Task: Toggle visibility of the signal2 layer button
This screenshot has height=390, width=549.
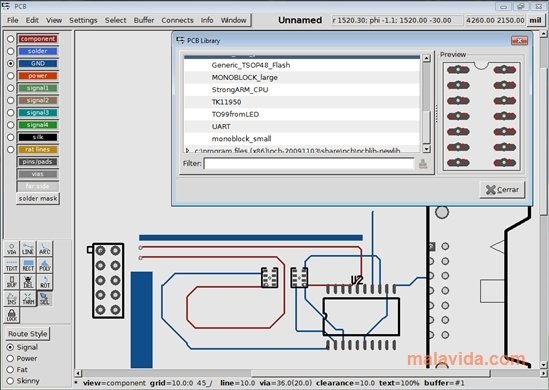Action: [38, 100]
